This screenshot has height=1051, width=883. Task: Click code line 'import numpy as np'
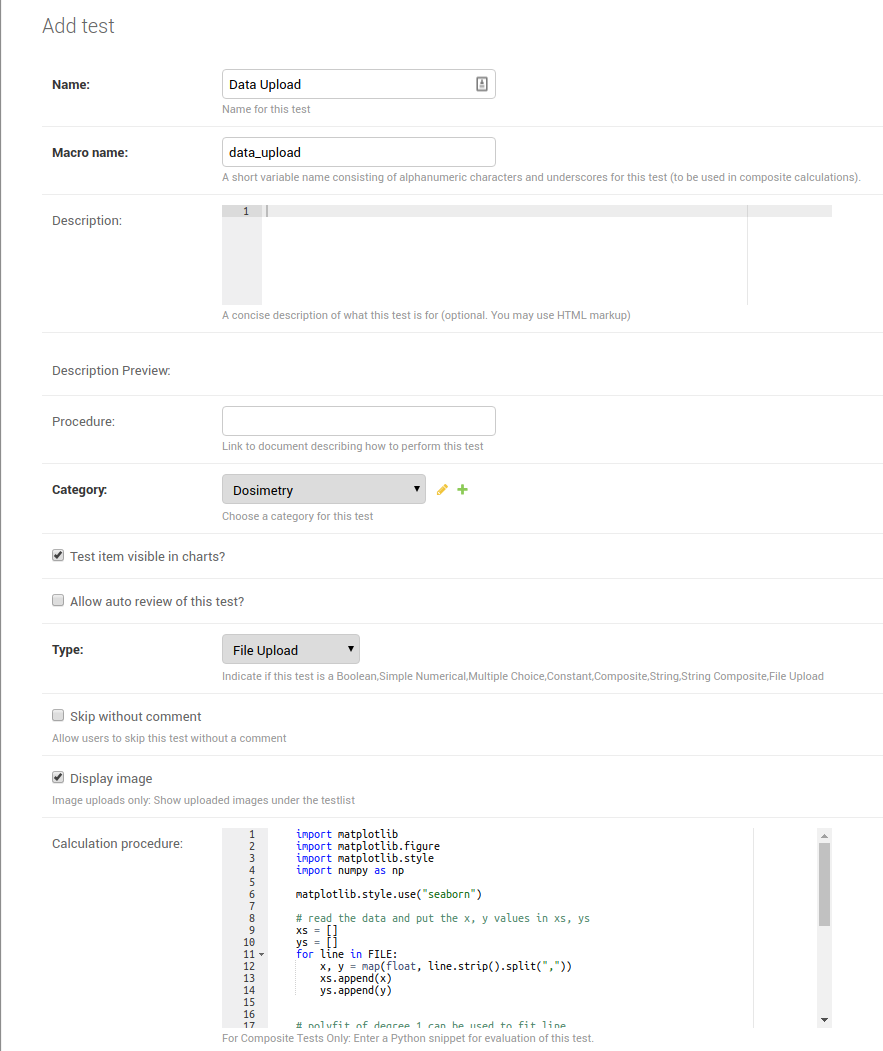350,871
